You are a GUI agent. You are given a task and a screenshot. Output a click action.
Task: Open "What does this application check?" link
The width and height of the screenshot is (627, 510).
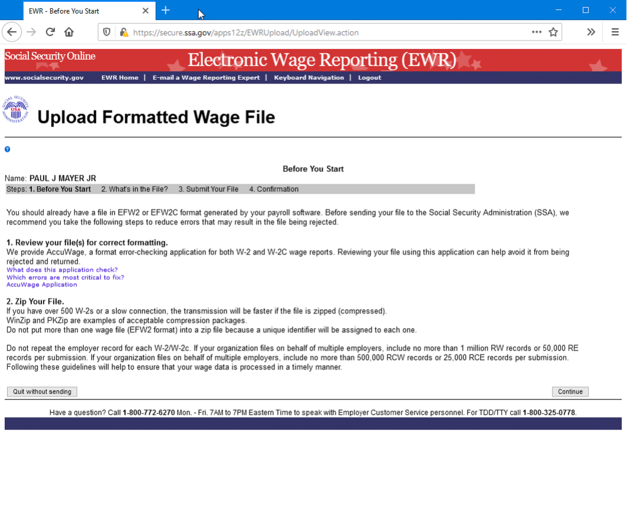click(x=61, y=270)
